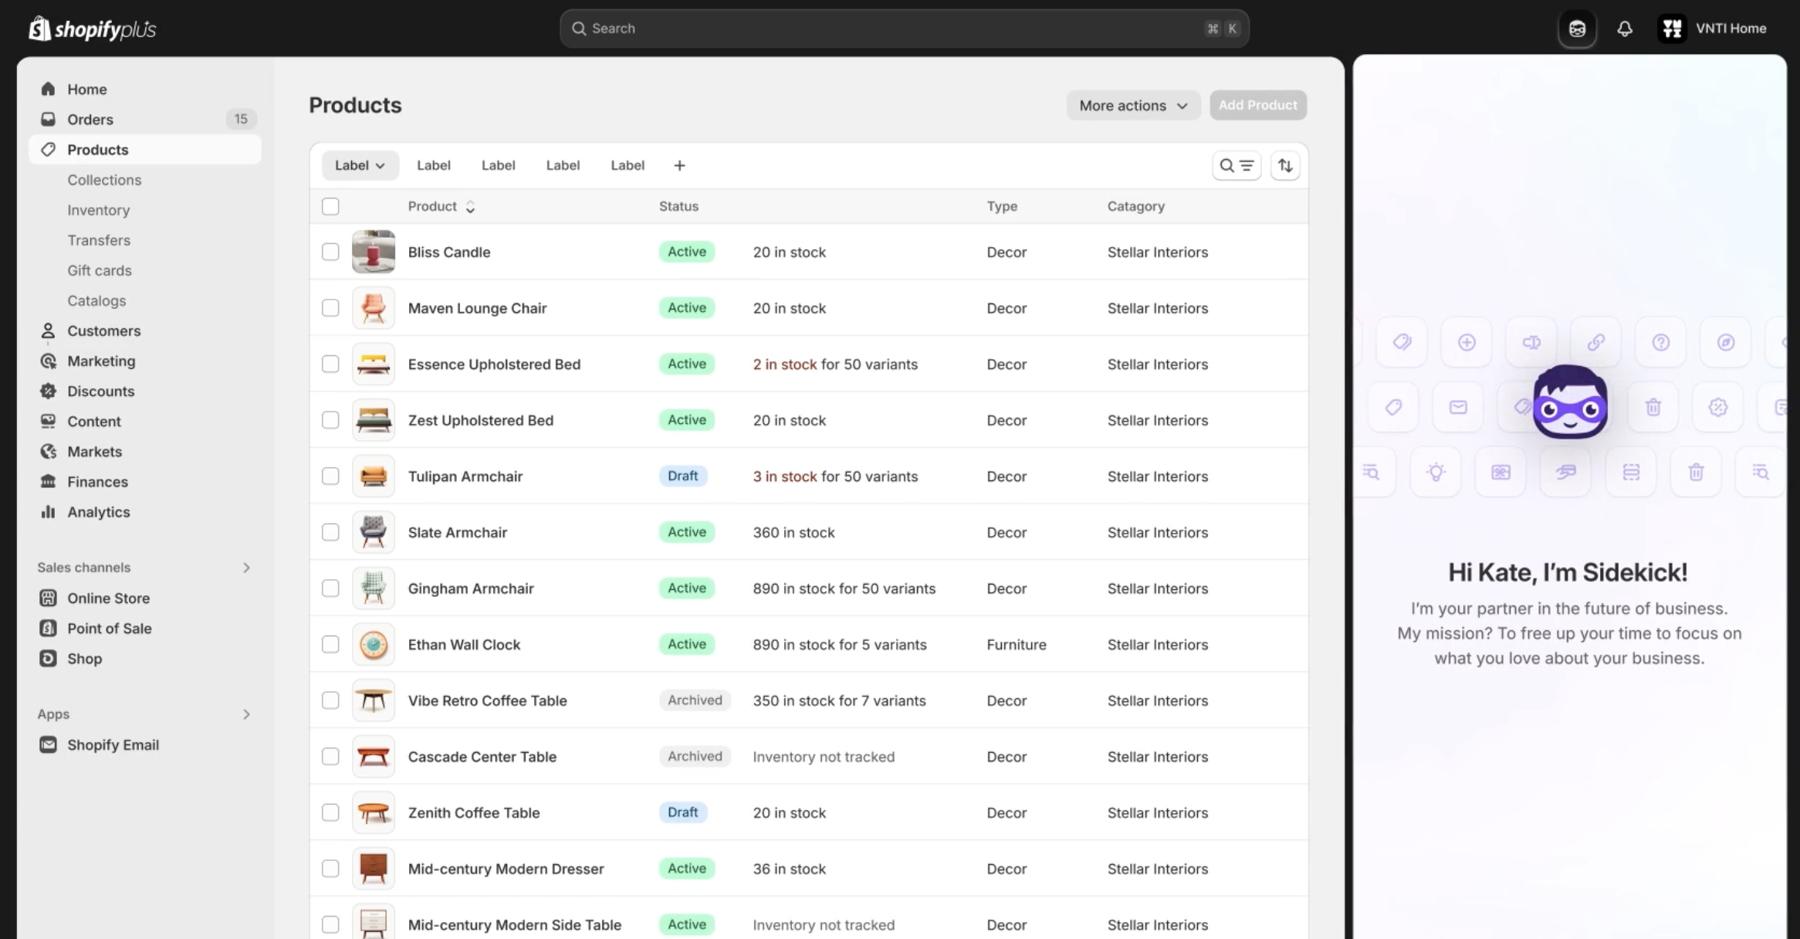Viewport: 1800px width, 939px height.
Task: Click the Status column header
Action: click(679, 206)
